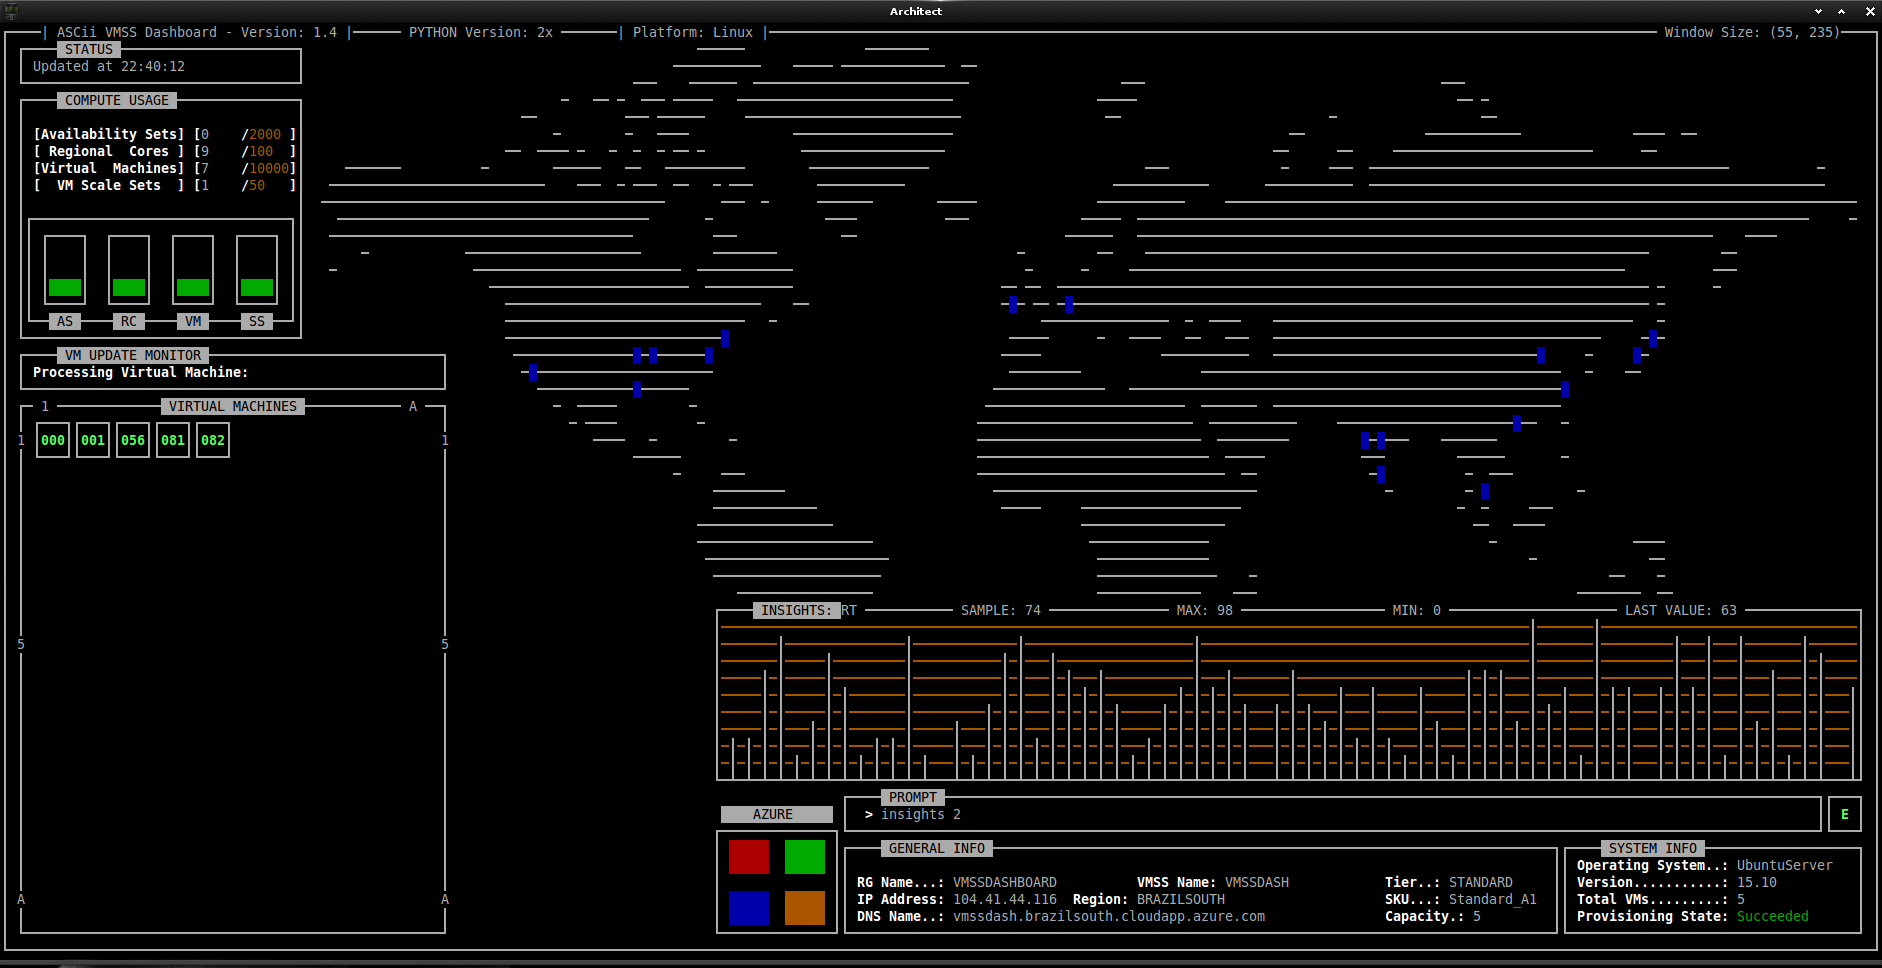Select virtual machine 000 box
1882x968 pixels.
53,440
